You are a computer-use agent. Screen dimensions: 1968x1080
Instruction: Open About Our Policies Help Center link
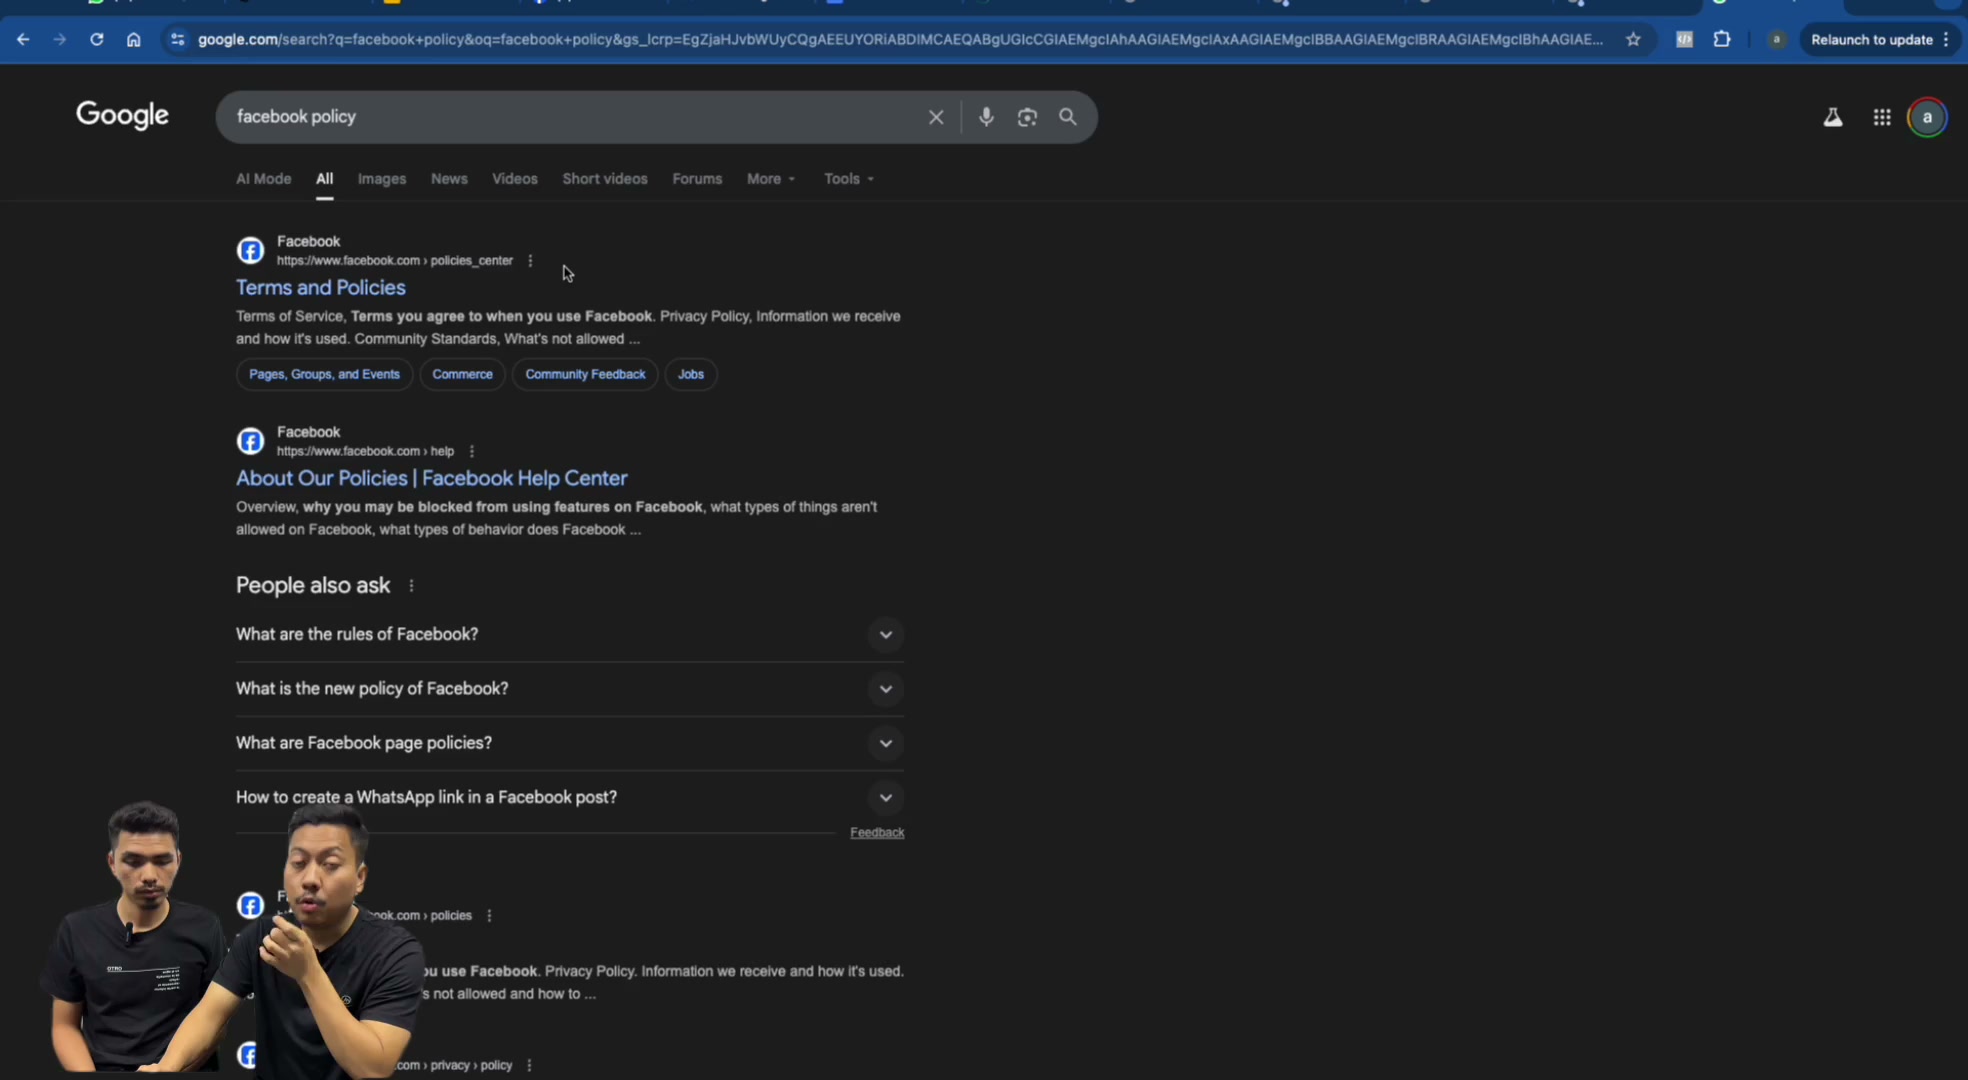coord(432,479)
